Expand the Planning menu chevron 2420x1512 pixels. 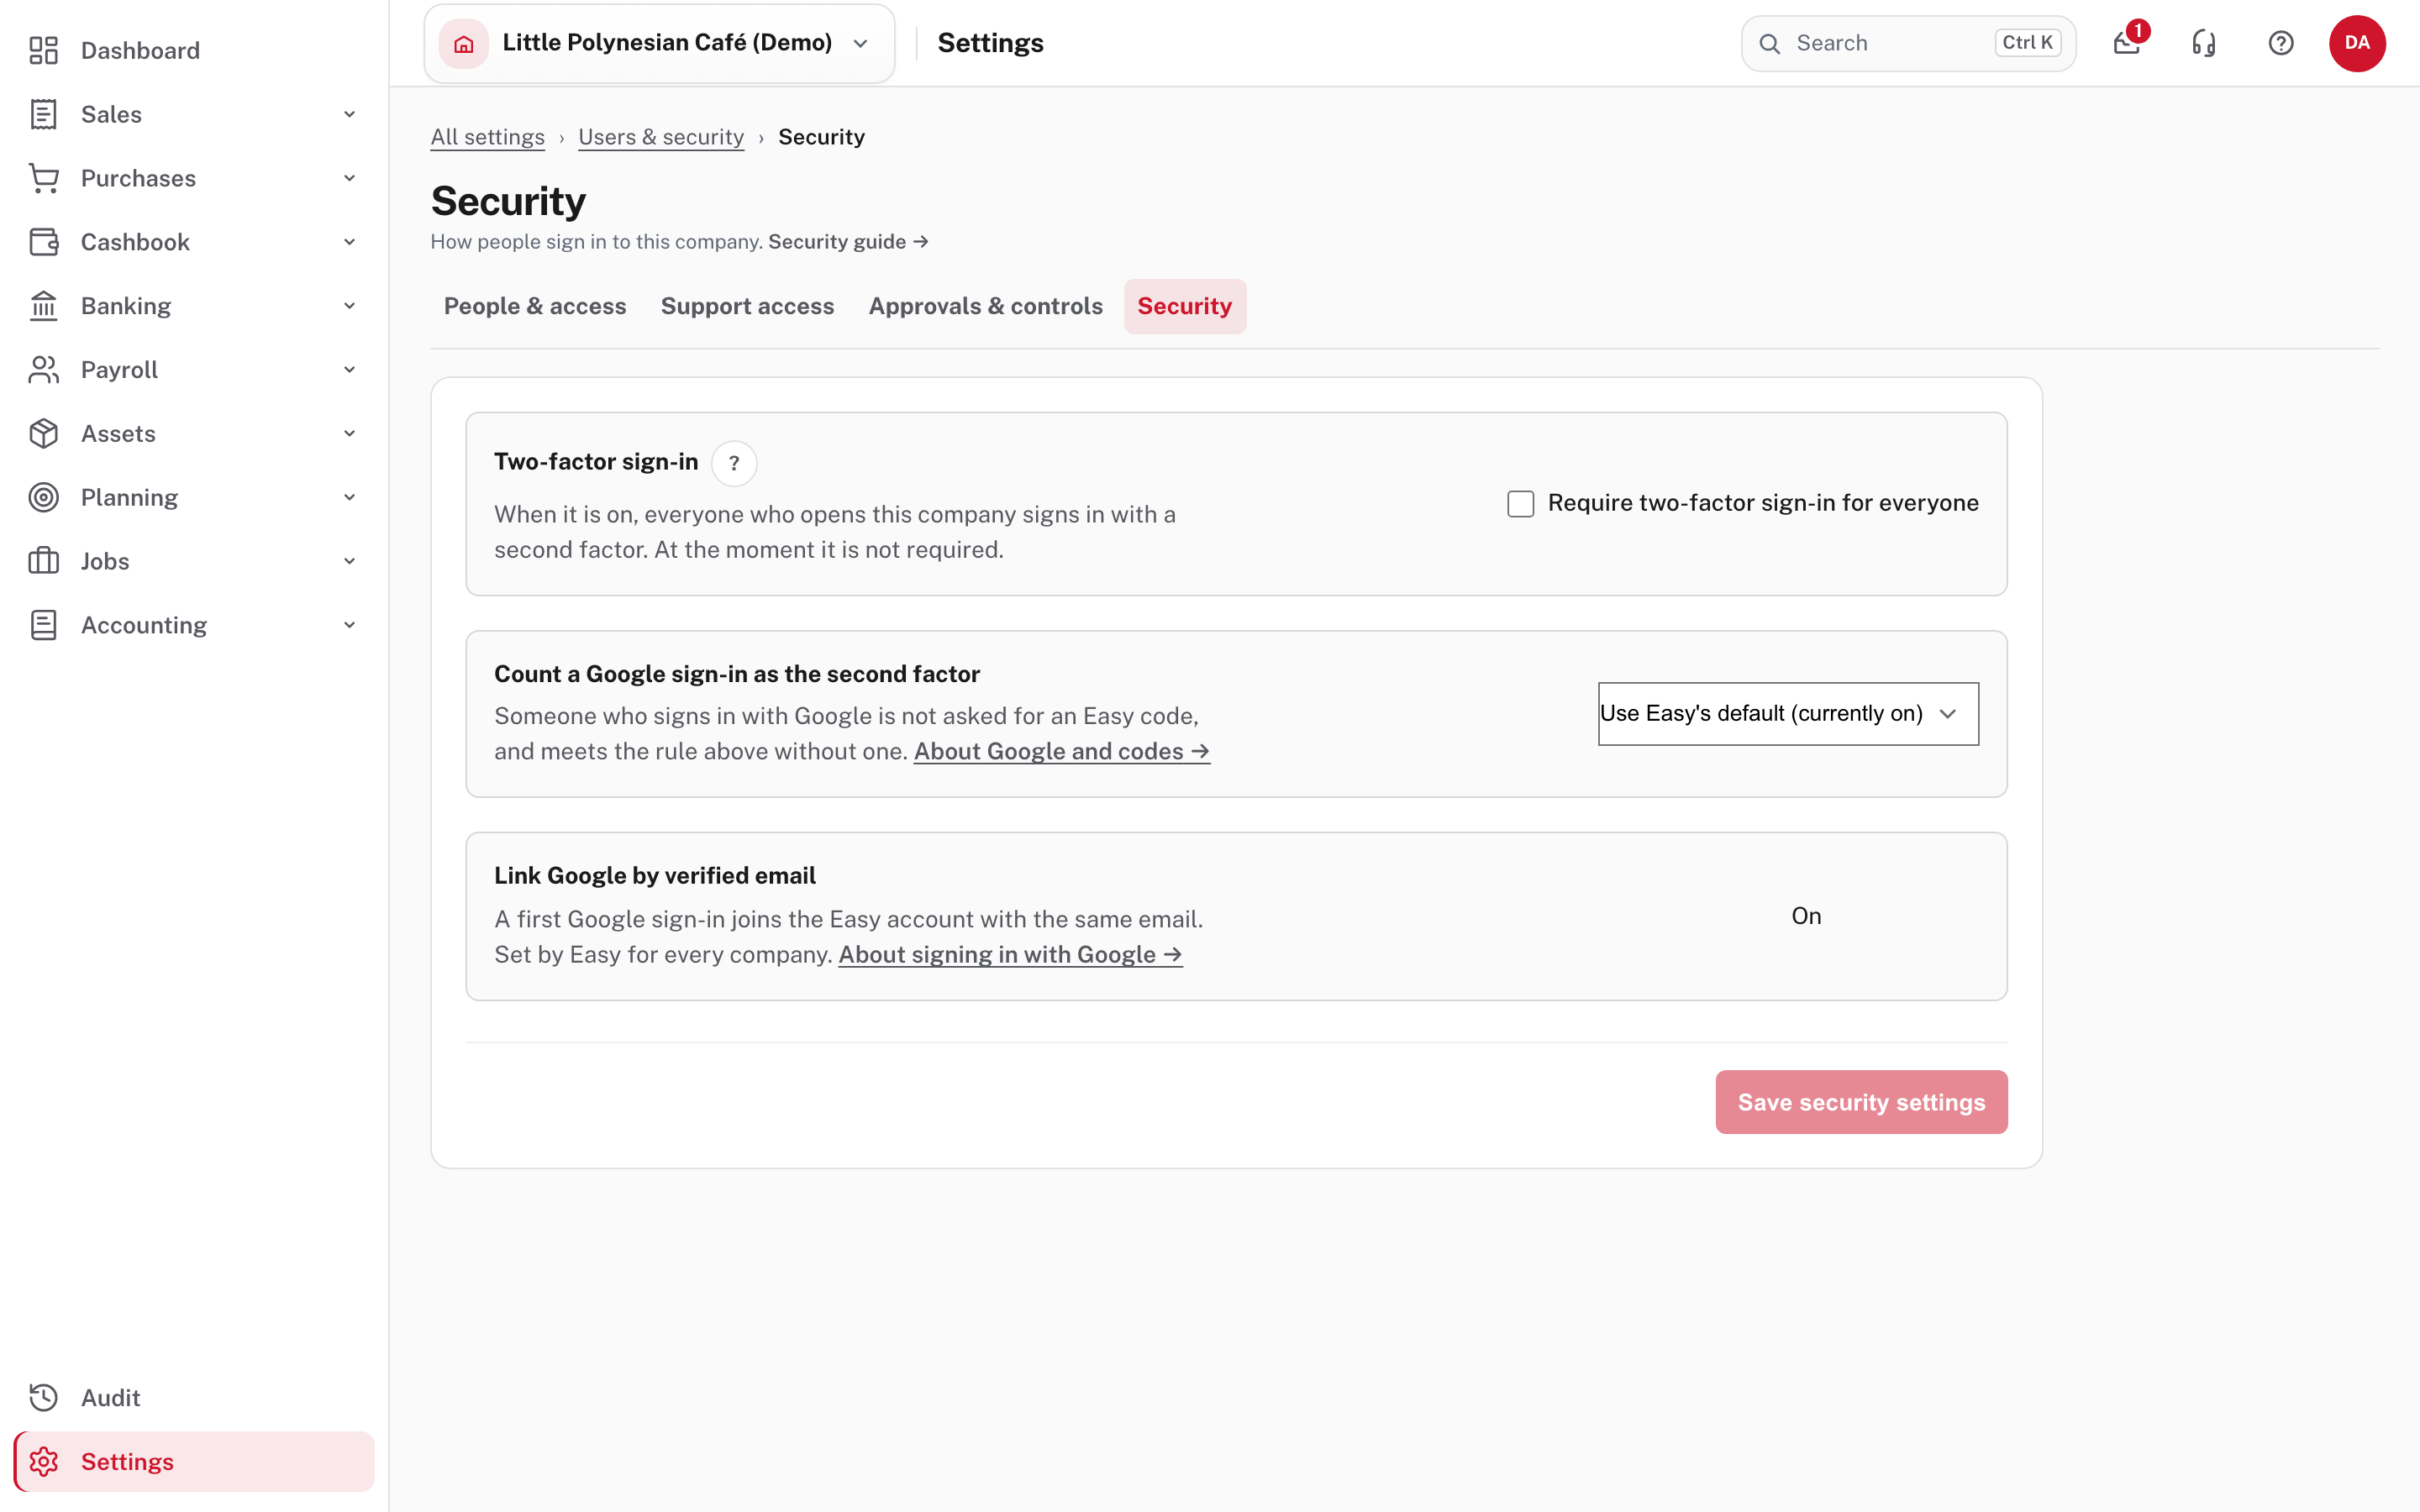coord(350,498)
